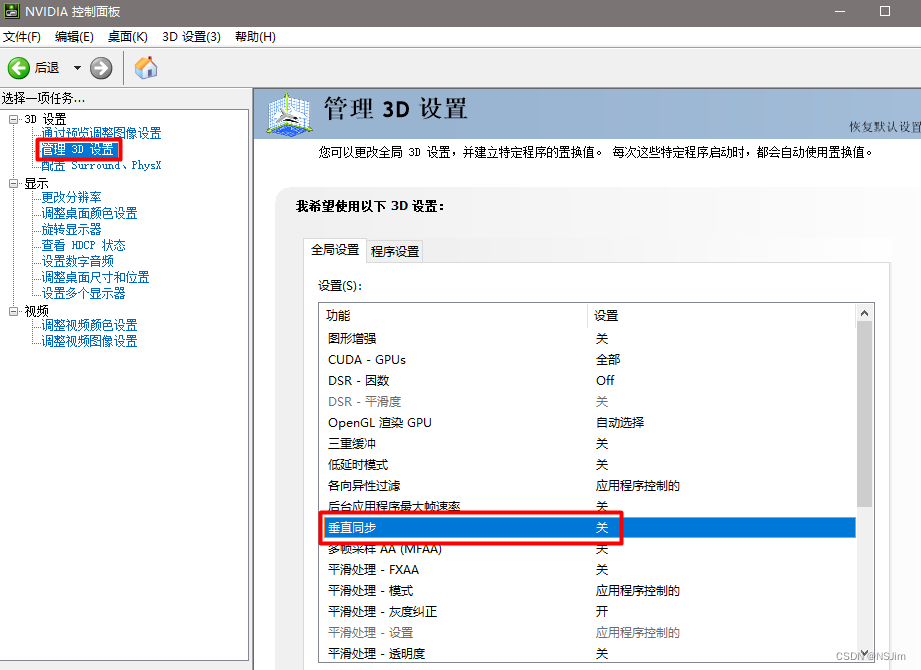Open 旋转显示器 task
Image resolution: width=921 pixels, height=670 pixels.
click(71, 229)
